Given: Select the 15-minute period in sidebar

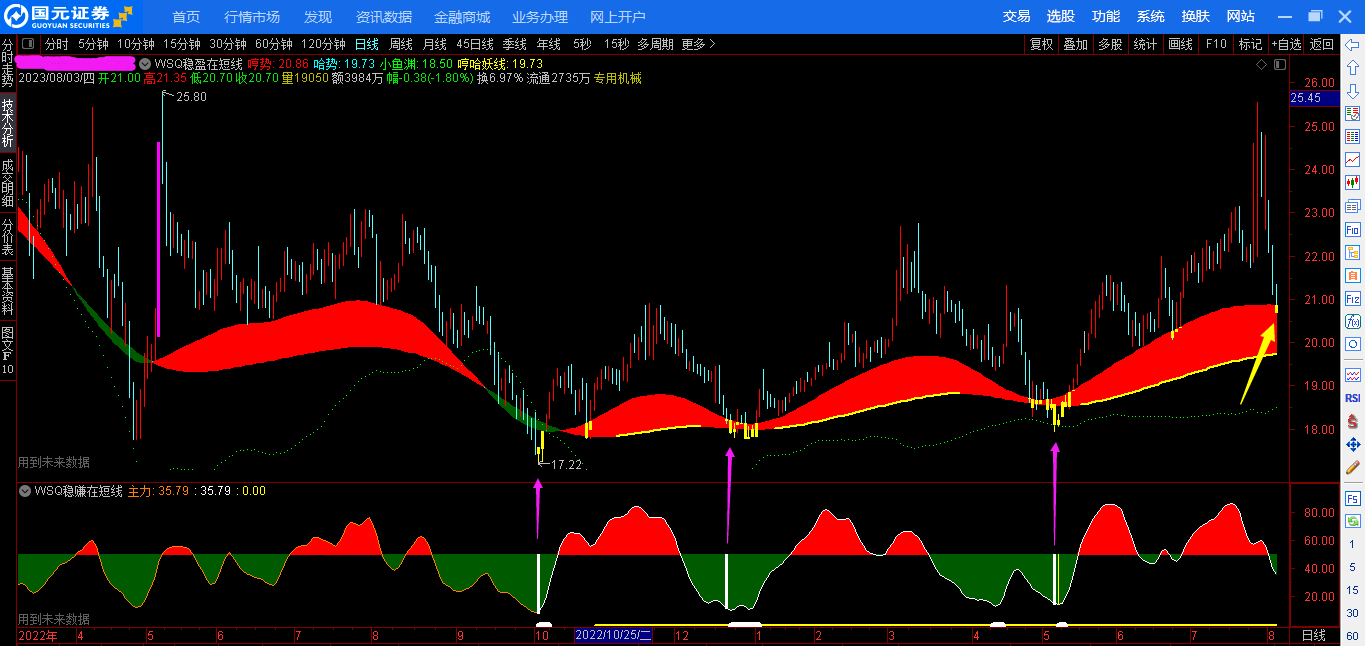Looking at the screenshot, I should click(x=1352, y=590).
